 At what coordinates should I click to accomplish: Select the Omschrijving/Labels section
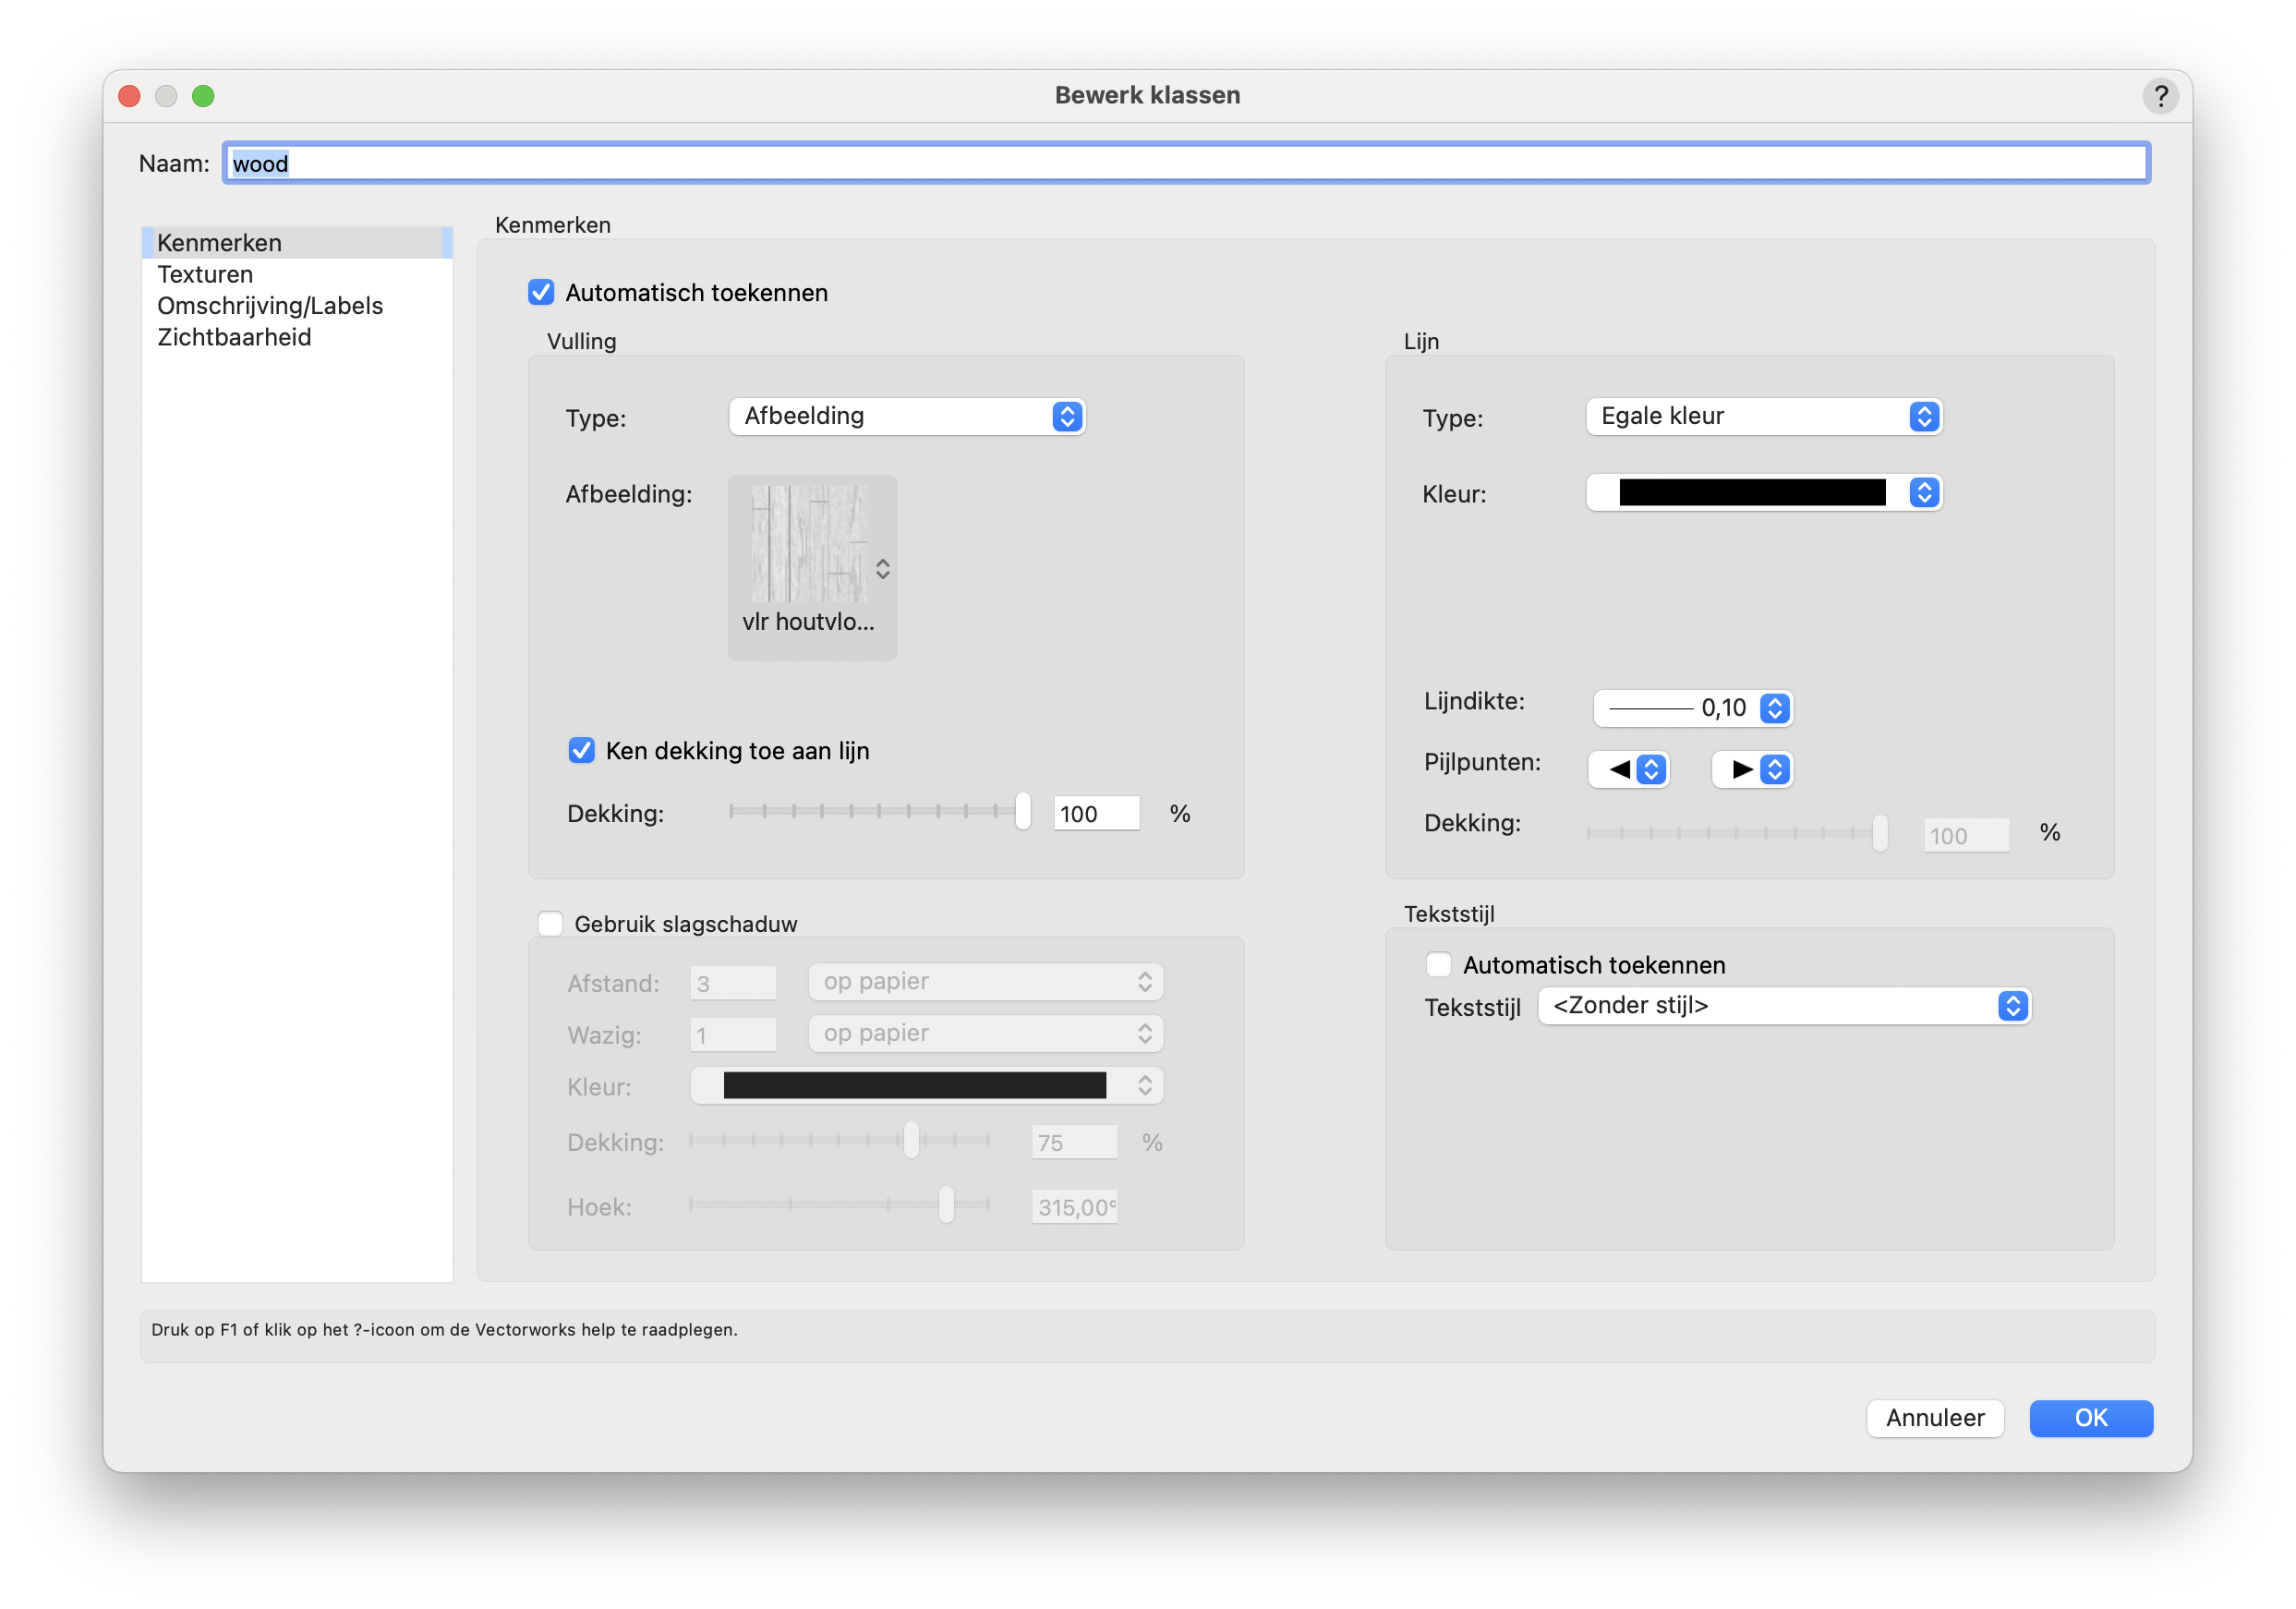pyautogui.click(x=270, y=305)
